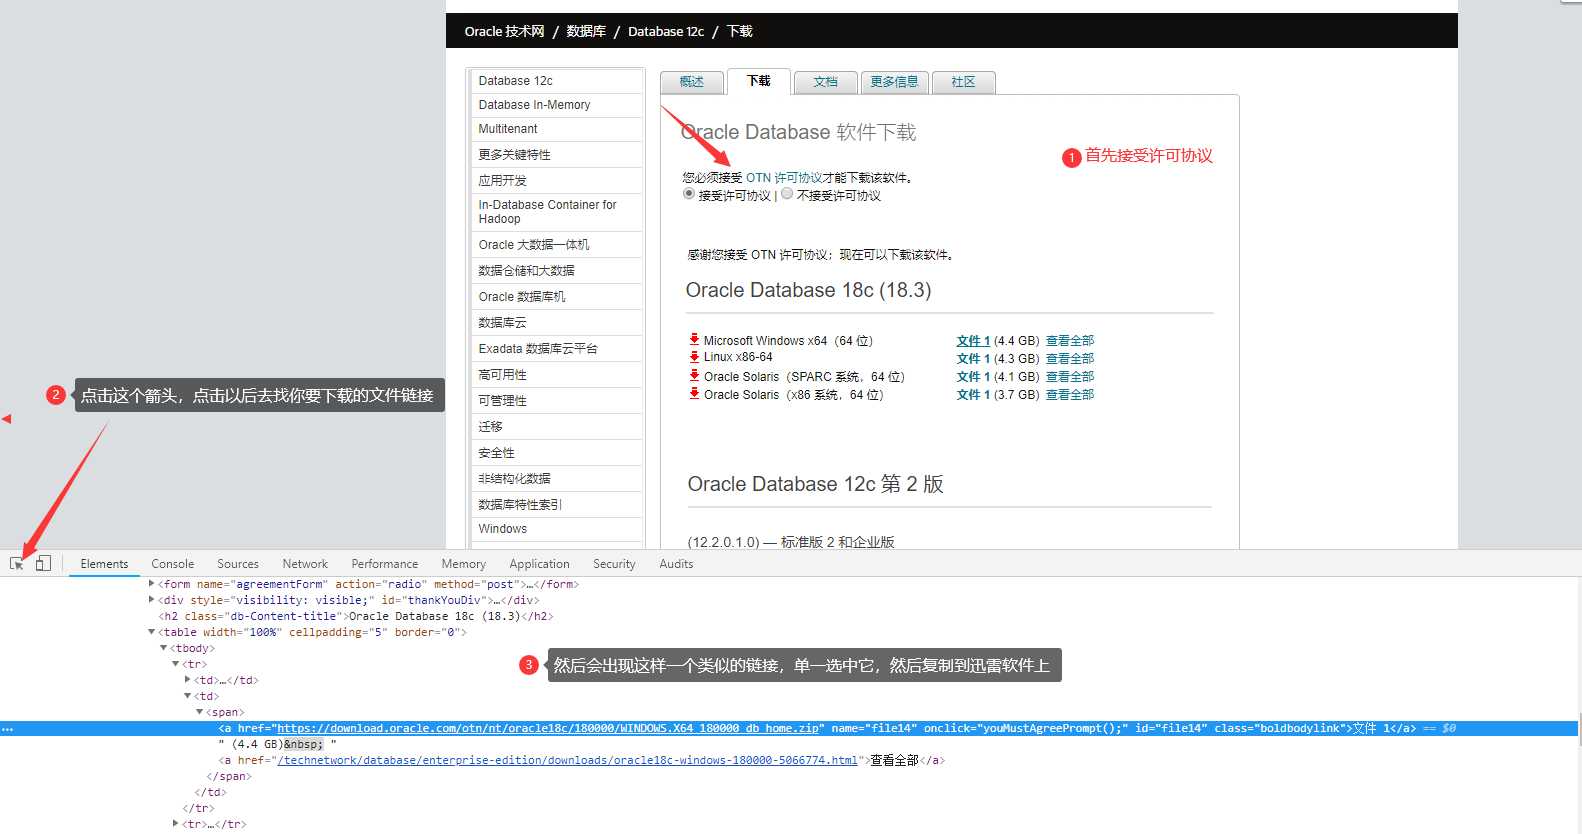Expand the agreementForm form node
Viewport: 1582px width, 834px height.
(152, 584)
